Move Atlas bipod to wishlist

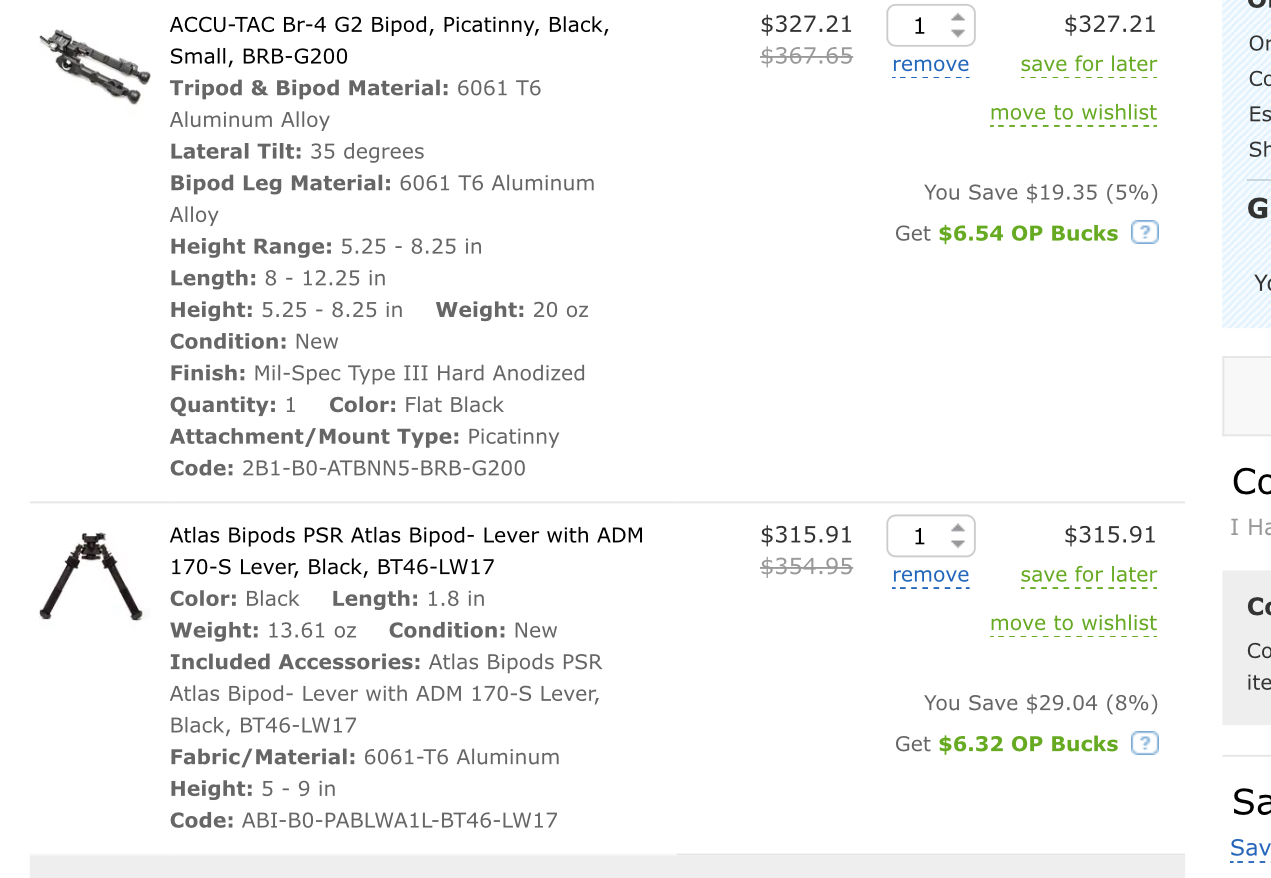[1073, 624]
